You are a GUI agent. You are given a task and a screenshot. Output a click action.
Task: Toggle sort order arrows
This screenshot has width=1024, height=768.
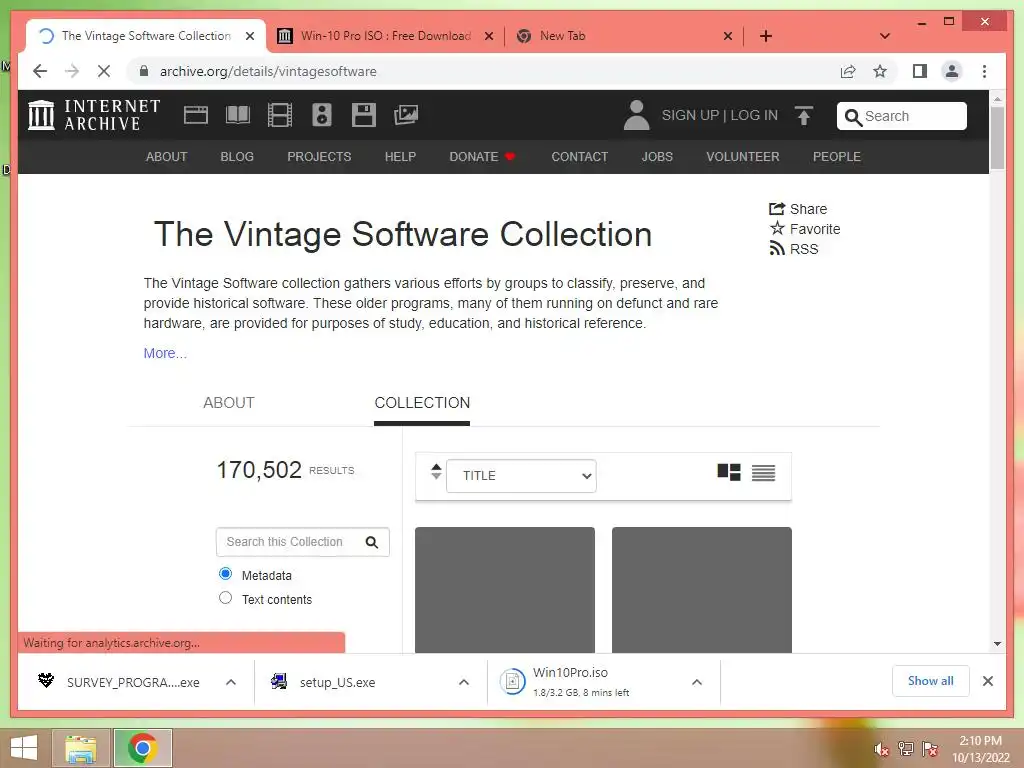pos(436,472)
